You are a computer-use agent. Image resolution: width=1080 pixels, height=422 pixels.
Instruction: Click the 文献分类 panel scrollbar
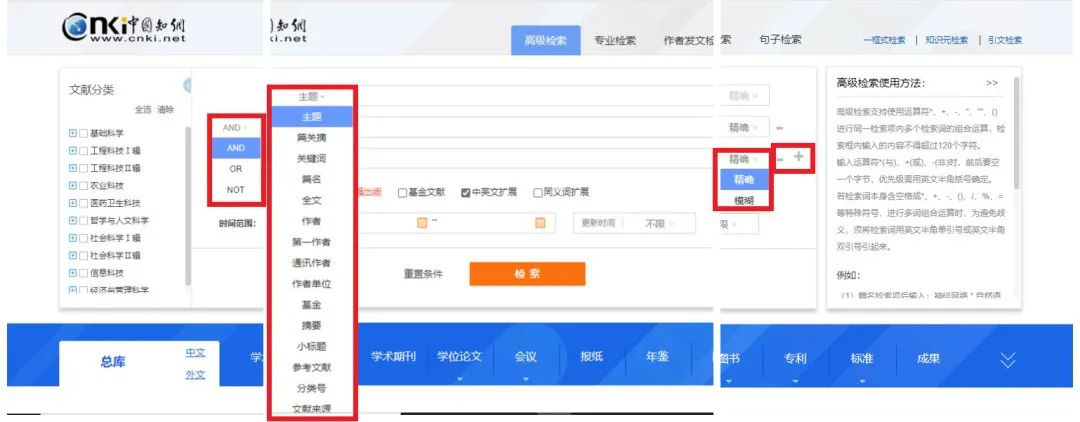(x=188, y=207)
